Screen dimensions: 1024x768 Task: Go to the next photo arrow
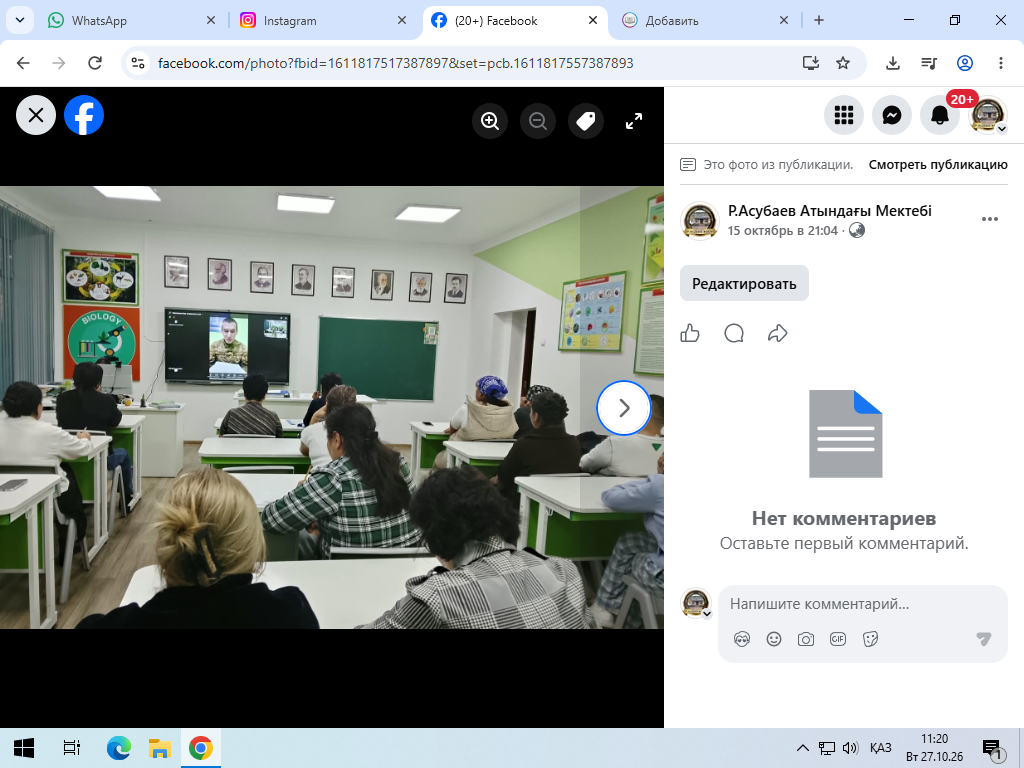(624, 408)
